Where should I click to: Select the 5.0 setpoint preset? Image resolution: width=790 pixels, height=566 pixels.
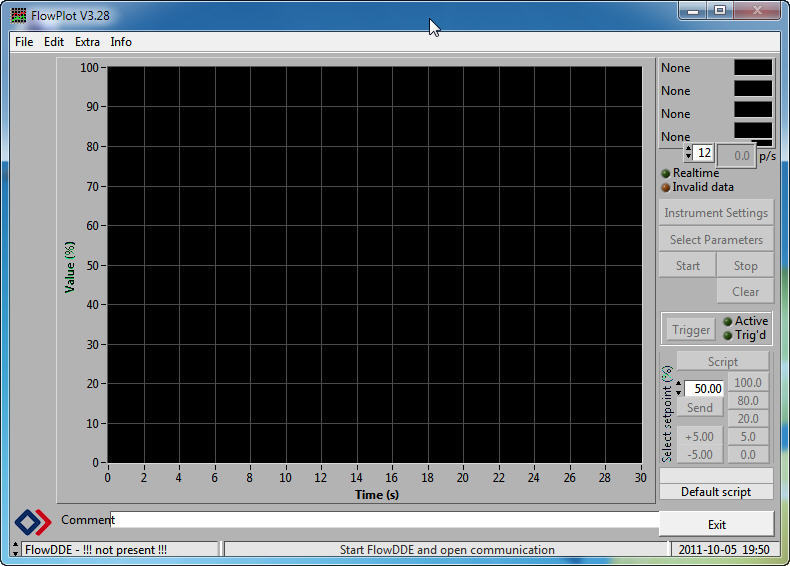(x=748, y=436)
